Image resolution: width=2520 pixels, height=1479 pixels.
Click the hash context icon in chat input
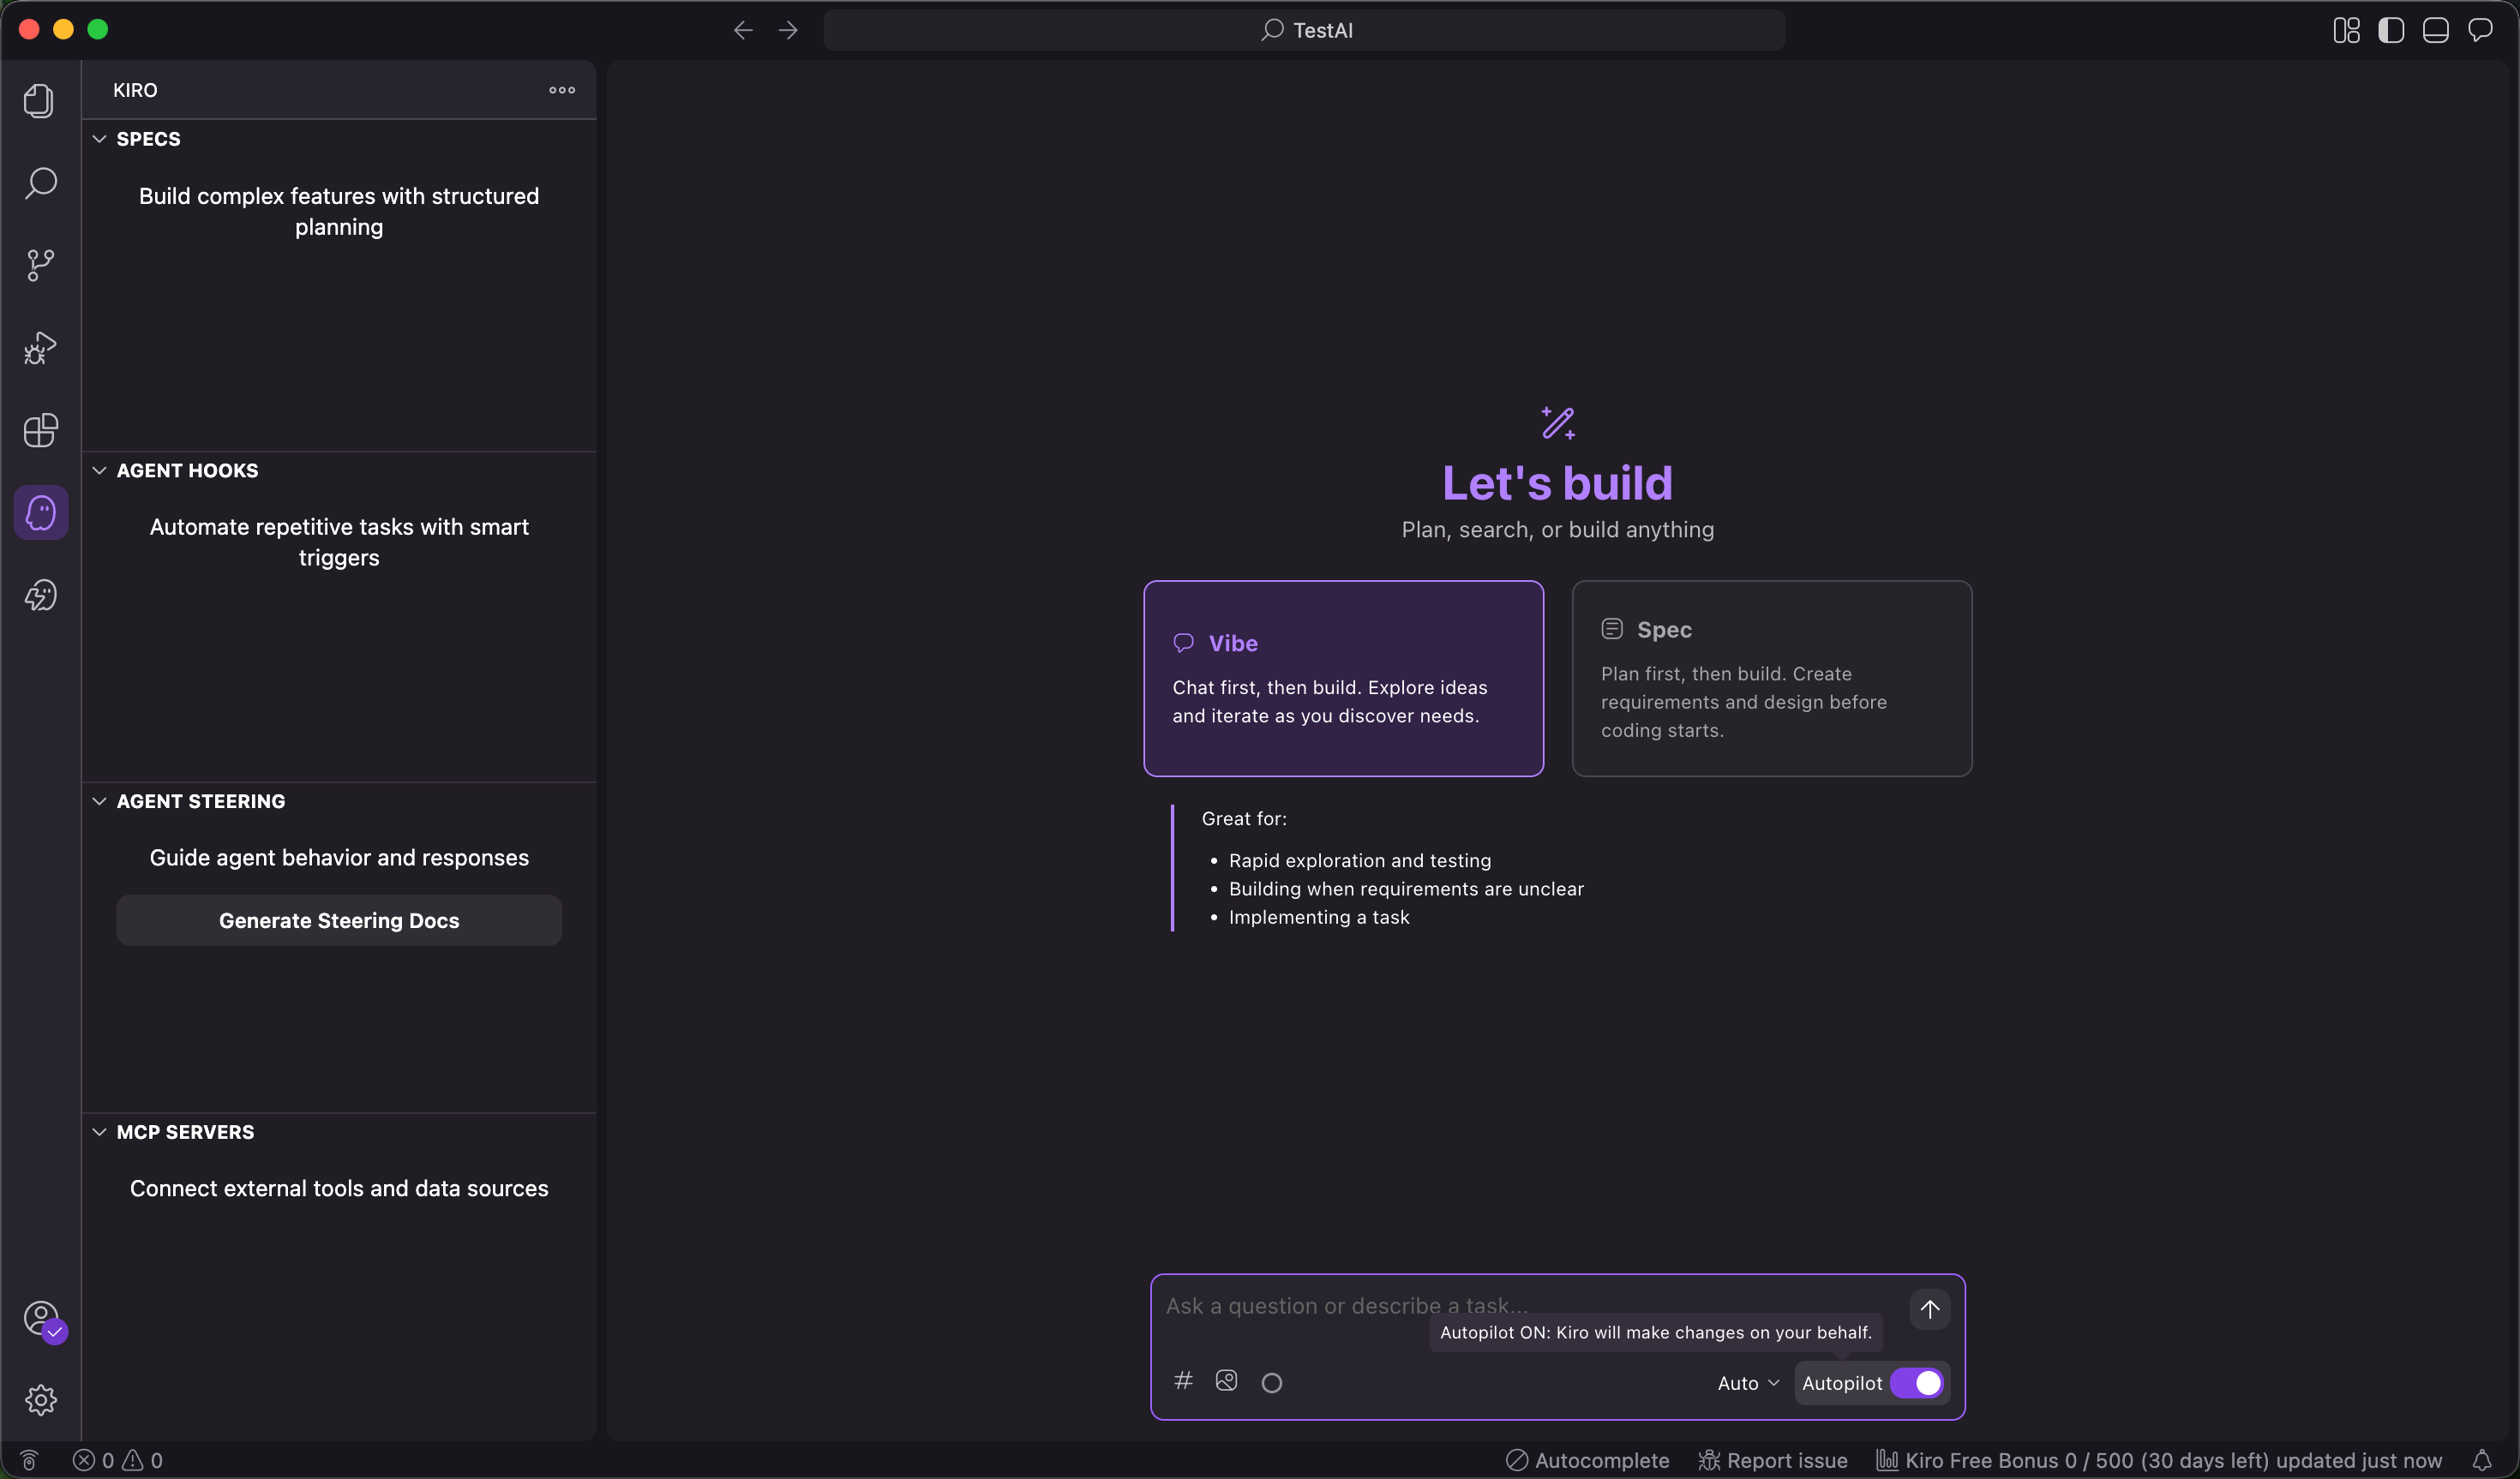(1183, 1381)
